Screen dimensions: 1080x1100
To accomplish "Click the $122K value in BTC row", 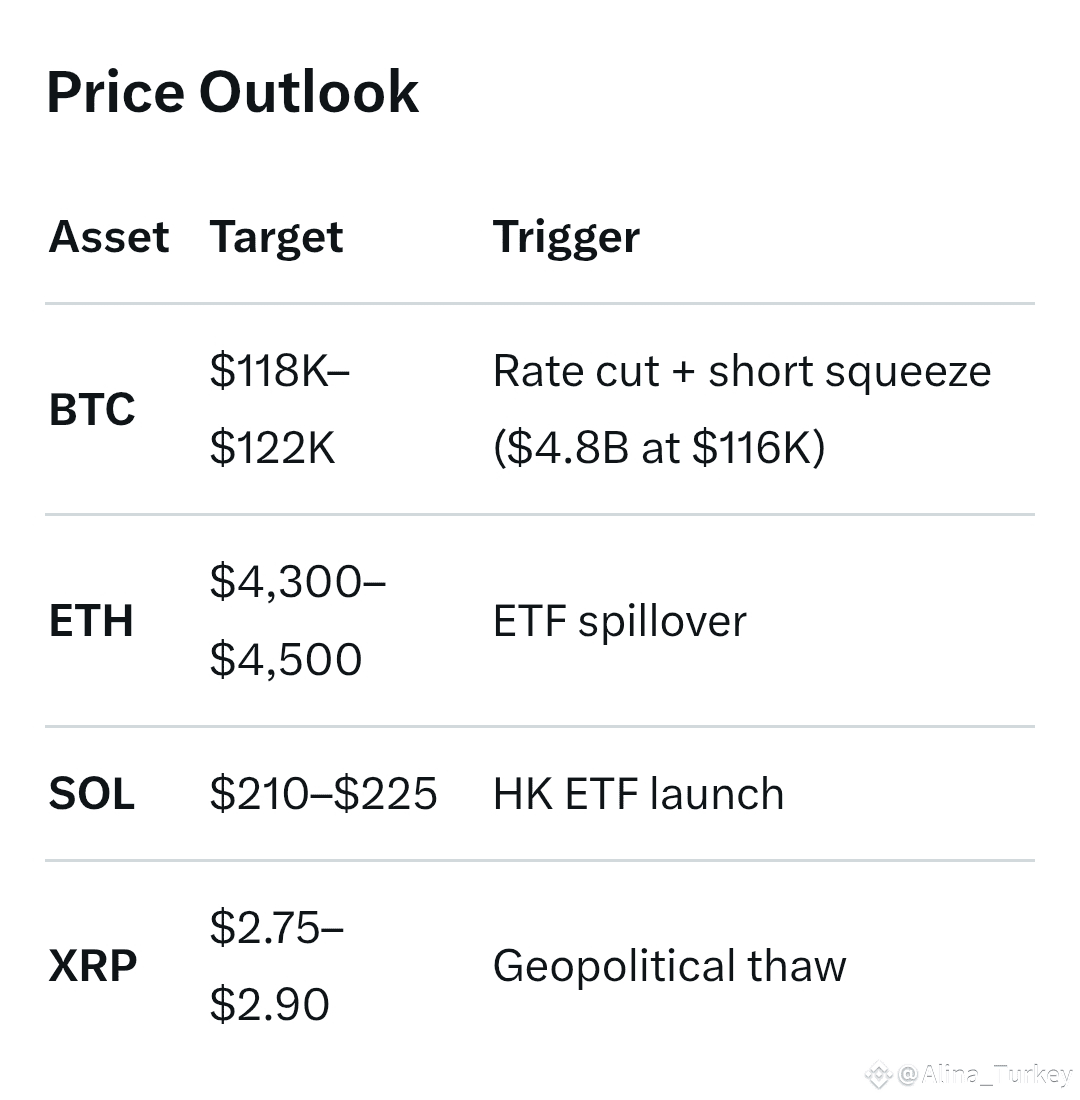I will tap(272, 448).
